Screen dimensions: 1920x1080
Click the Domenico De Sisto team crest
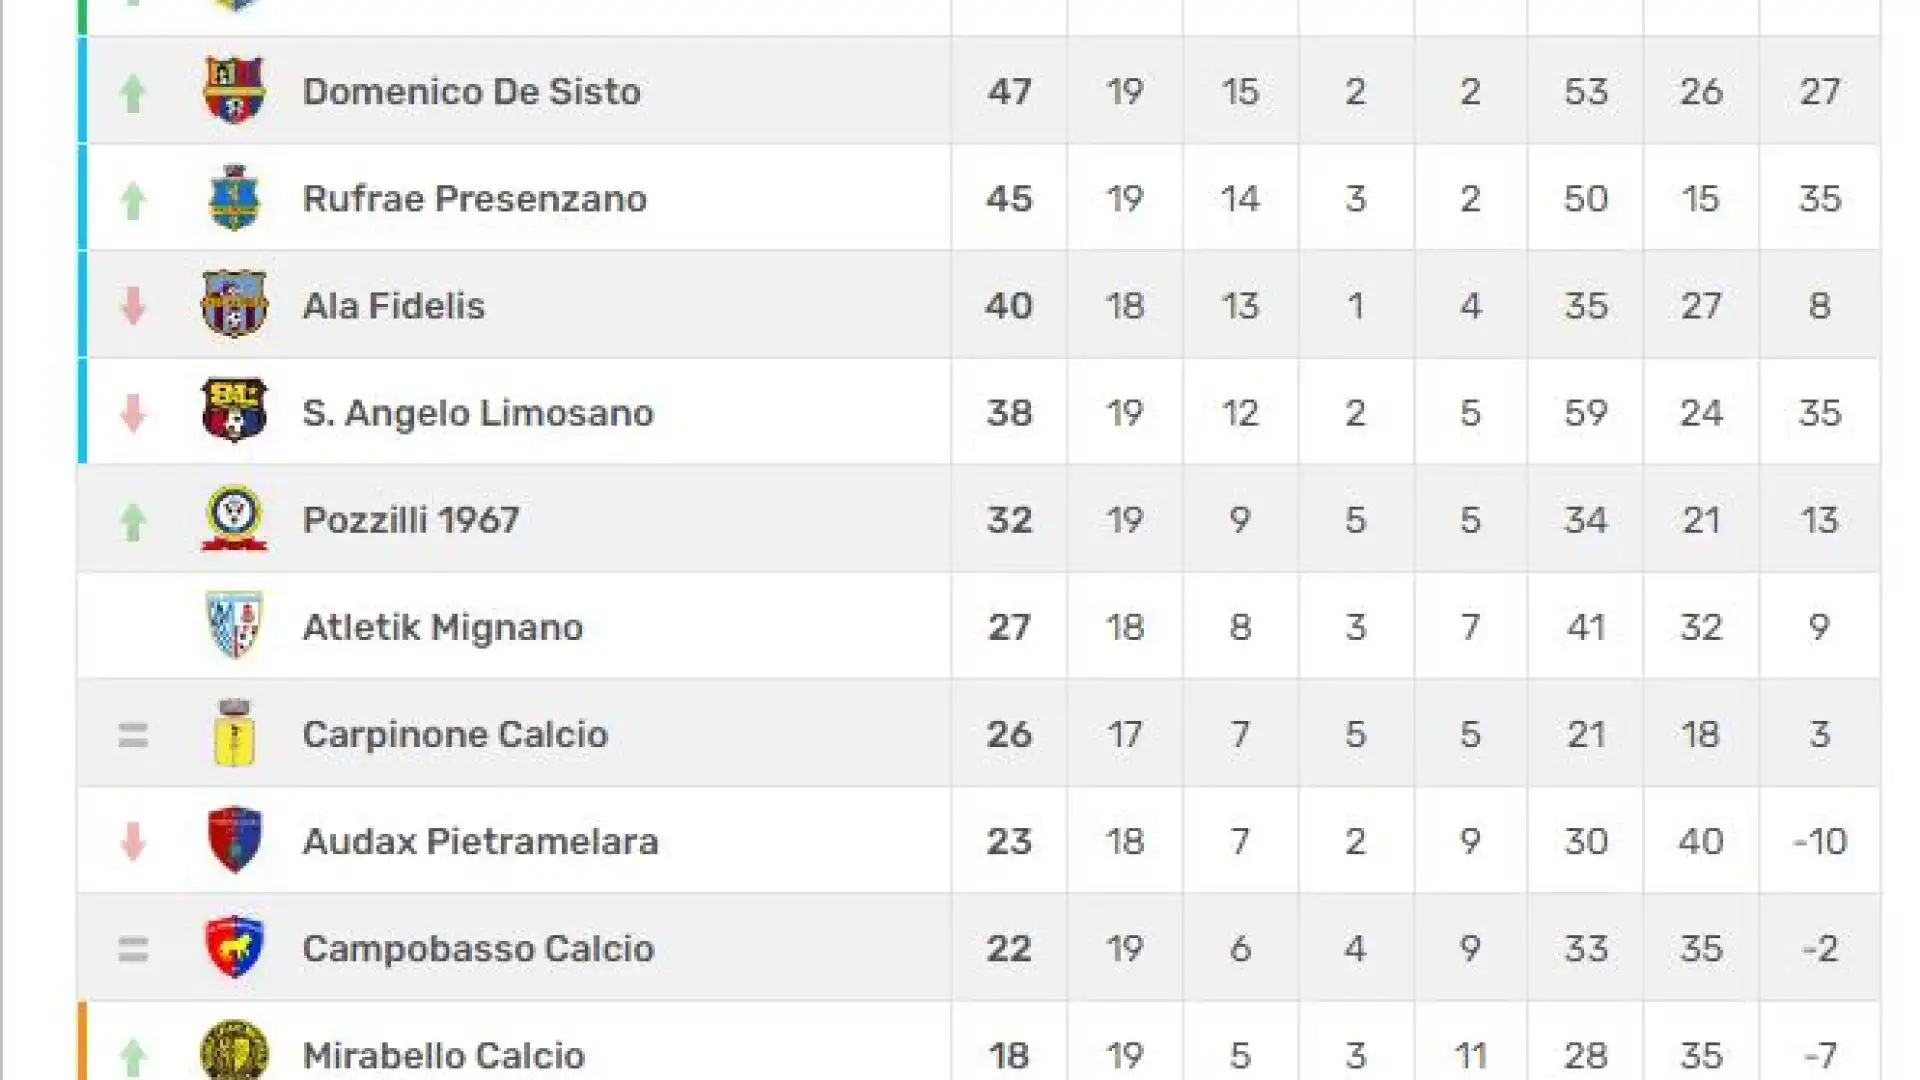(234, 90)
